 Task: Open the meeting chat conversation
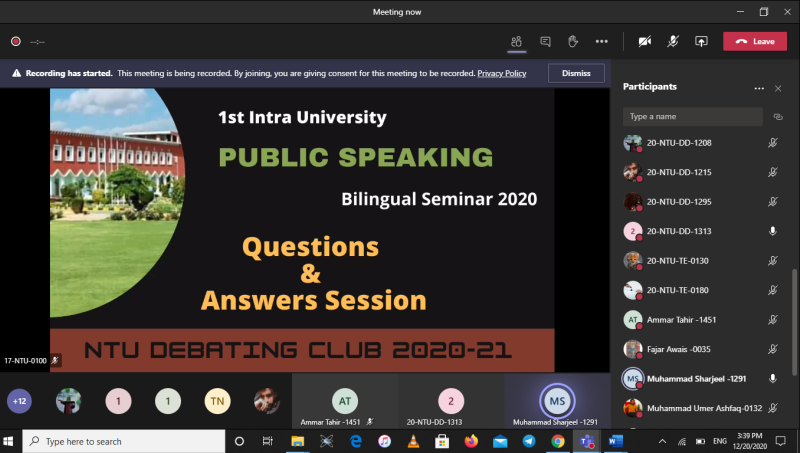(x=545, y=41)
